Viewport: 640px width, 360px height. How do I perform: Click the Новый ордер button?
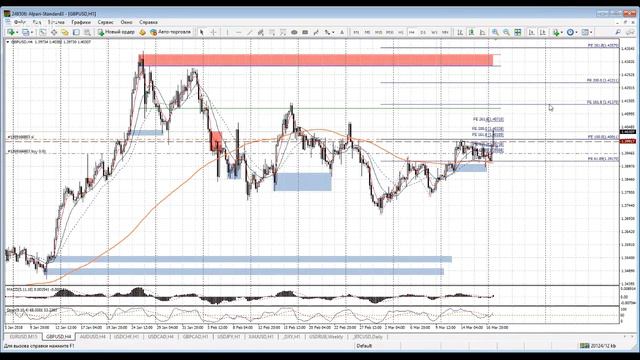pos(116,32)
